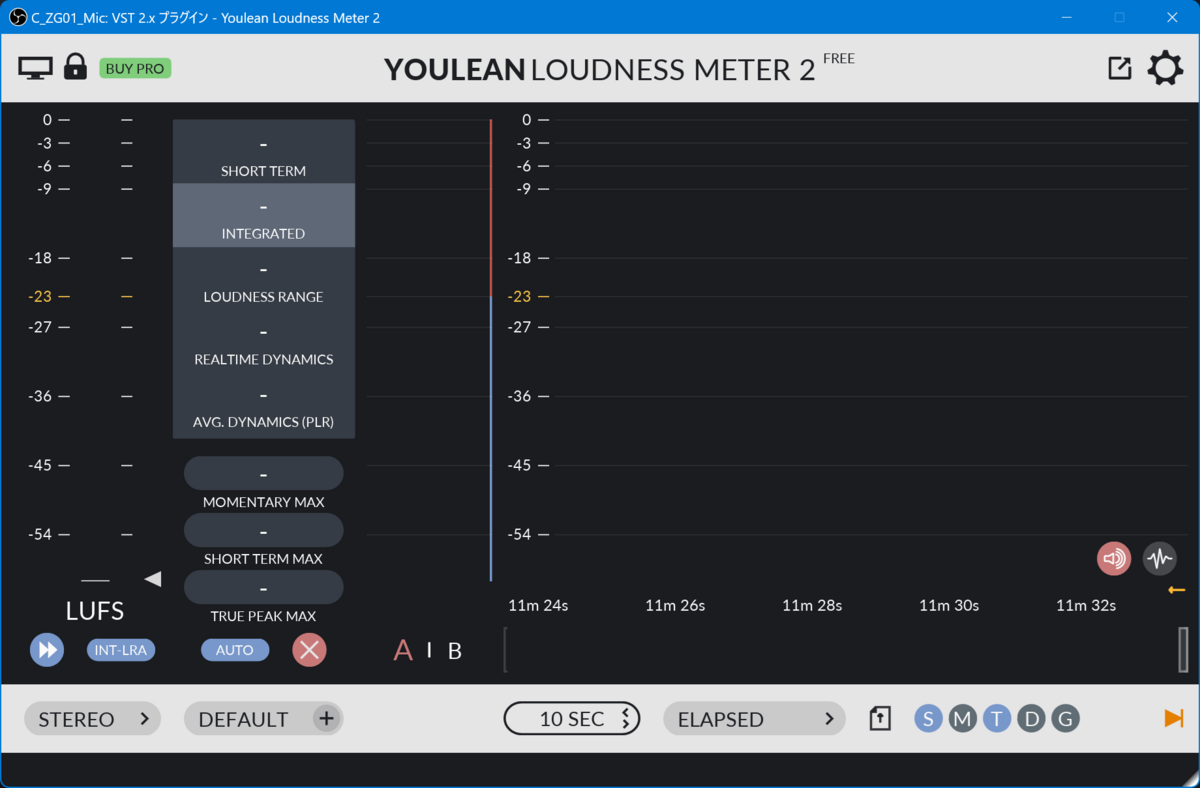Toggle the padlock lock icon
The width and height of the screenshot is (1200, 788).
tap(75, 67)
